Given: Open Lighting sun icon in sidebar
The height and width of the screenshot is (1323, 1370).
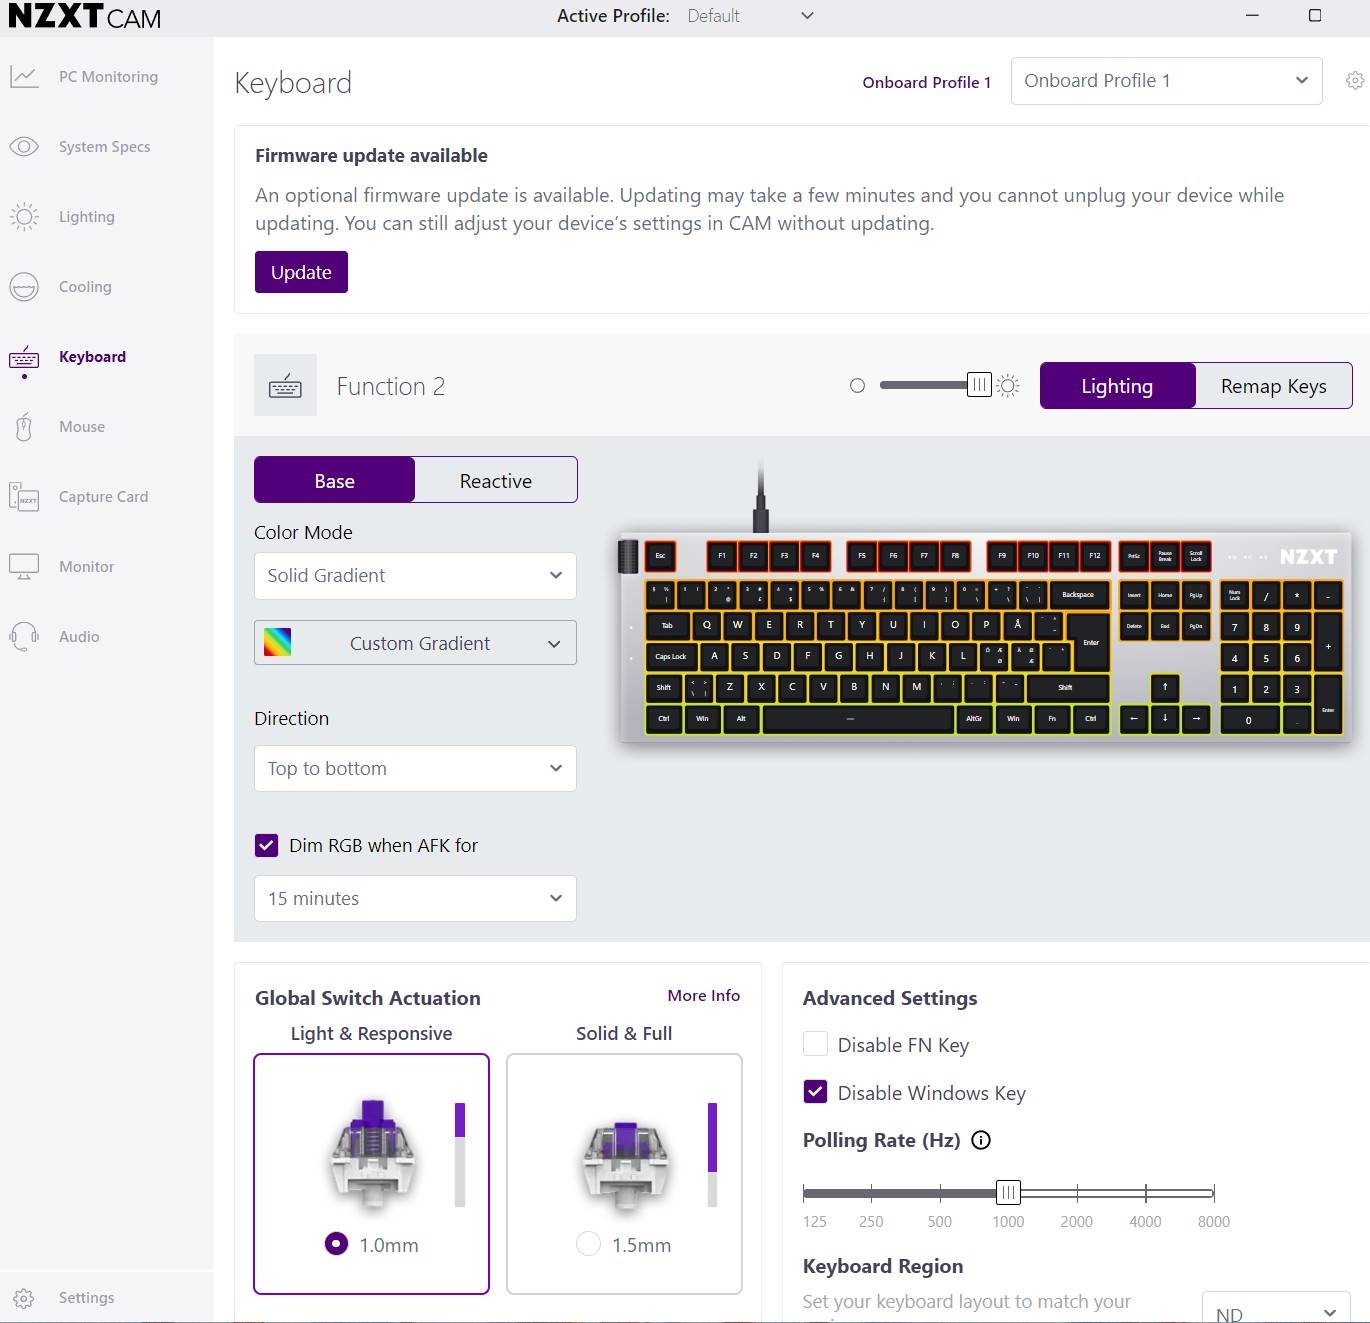Looking at the screenshot, I should [x=24, y=217].
